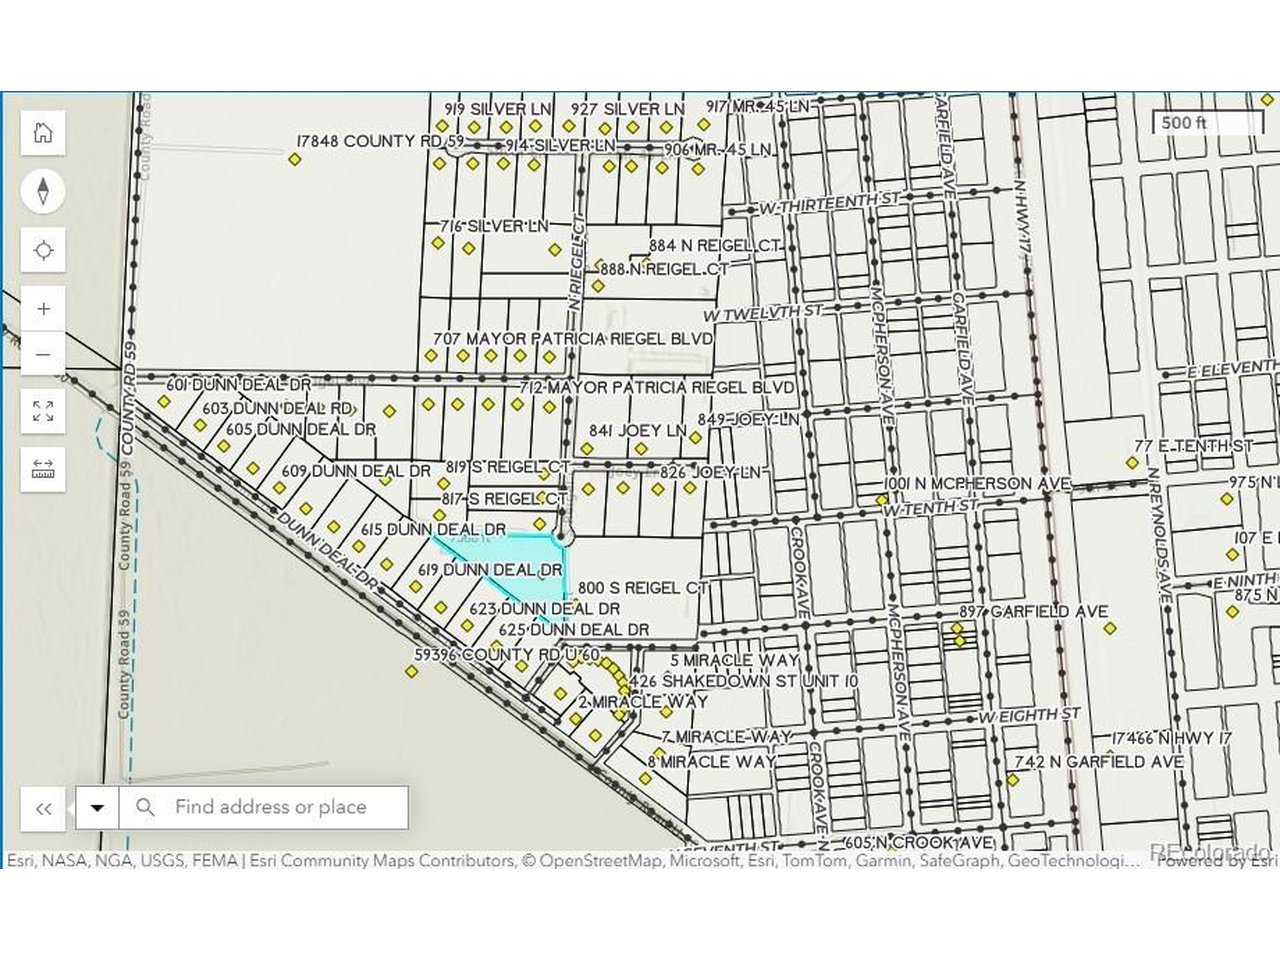Enter fullscreen map view

(x=43, y=411)
